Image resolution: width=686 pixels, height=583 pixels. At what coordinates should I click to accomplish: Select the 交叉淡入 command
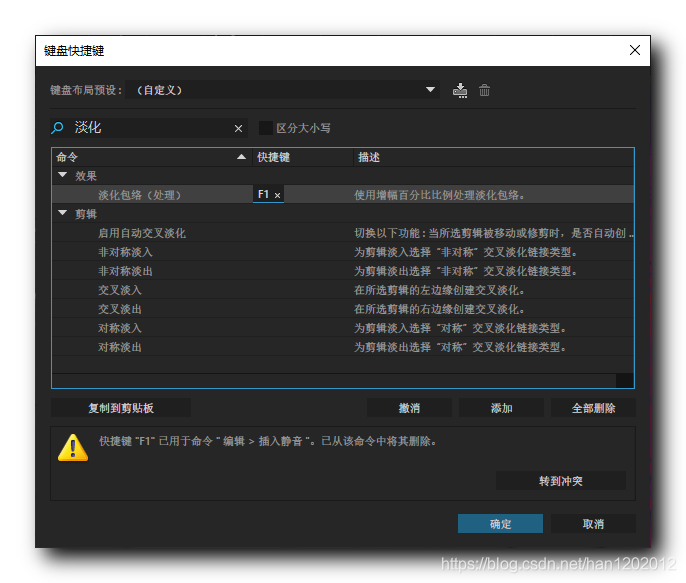pos(119,290)
